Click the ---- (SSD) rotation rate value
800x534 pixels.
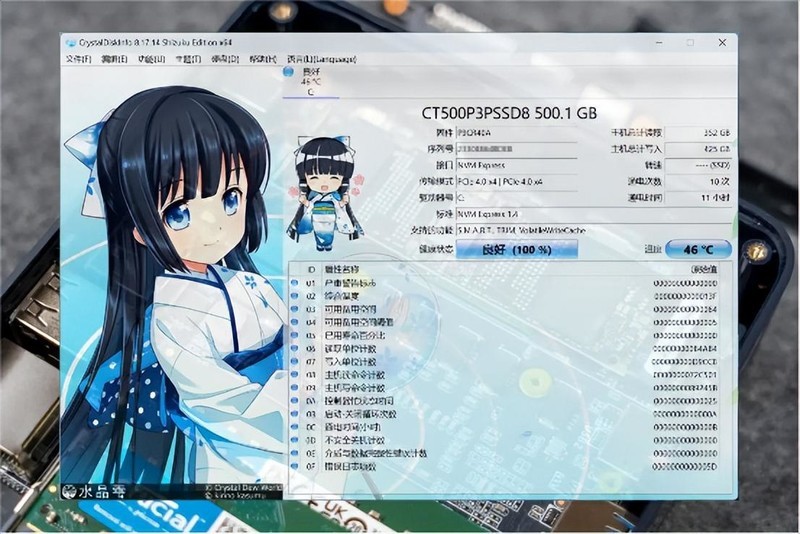point(698,165)
